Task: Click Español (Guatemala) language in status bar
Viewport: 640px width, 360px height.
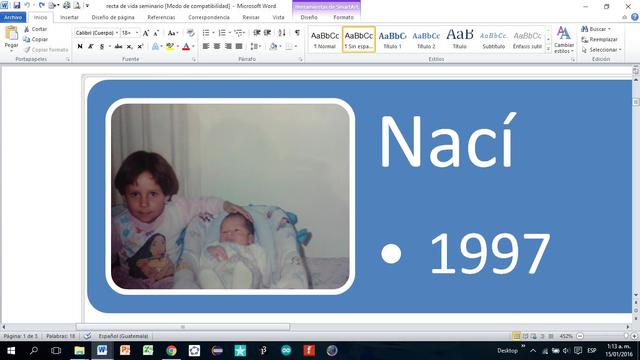Action: point(123,336)
